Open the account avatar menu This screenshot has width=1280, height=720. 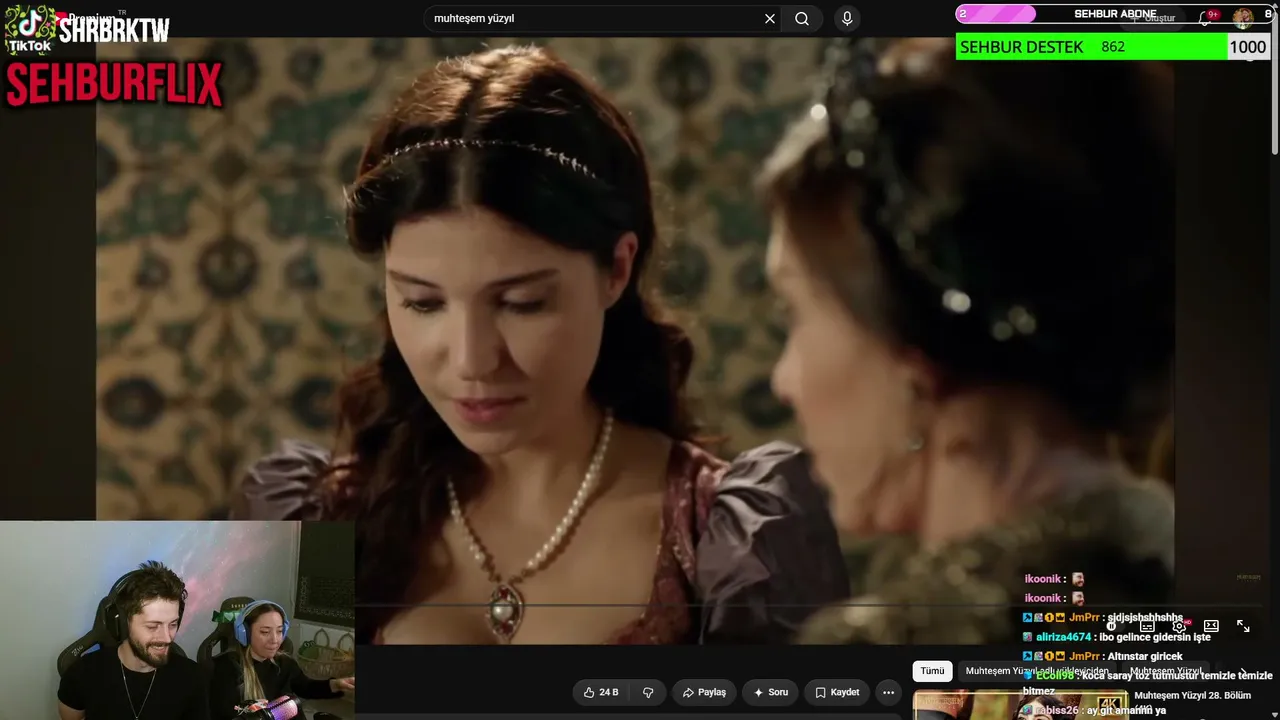pos(1242,17)
